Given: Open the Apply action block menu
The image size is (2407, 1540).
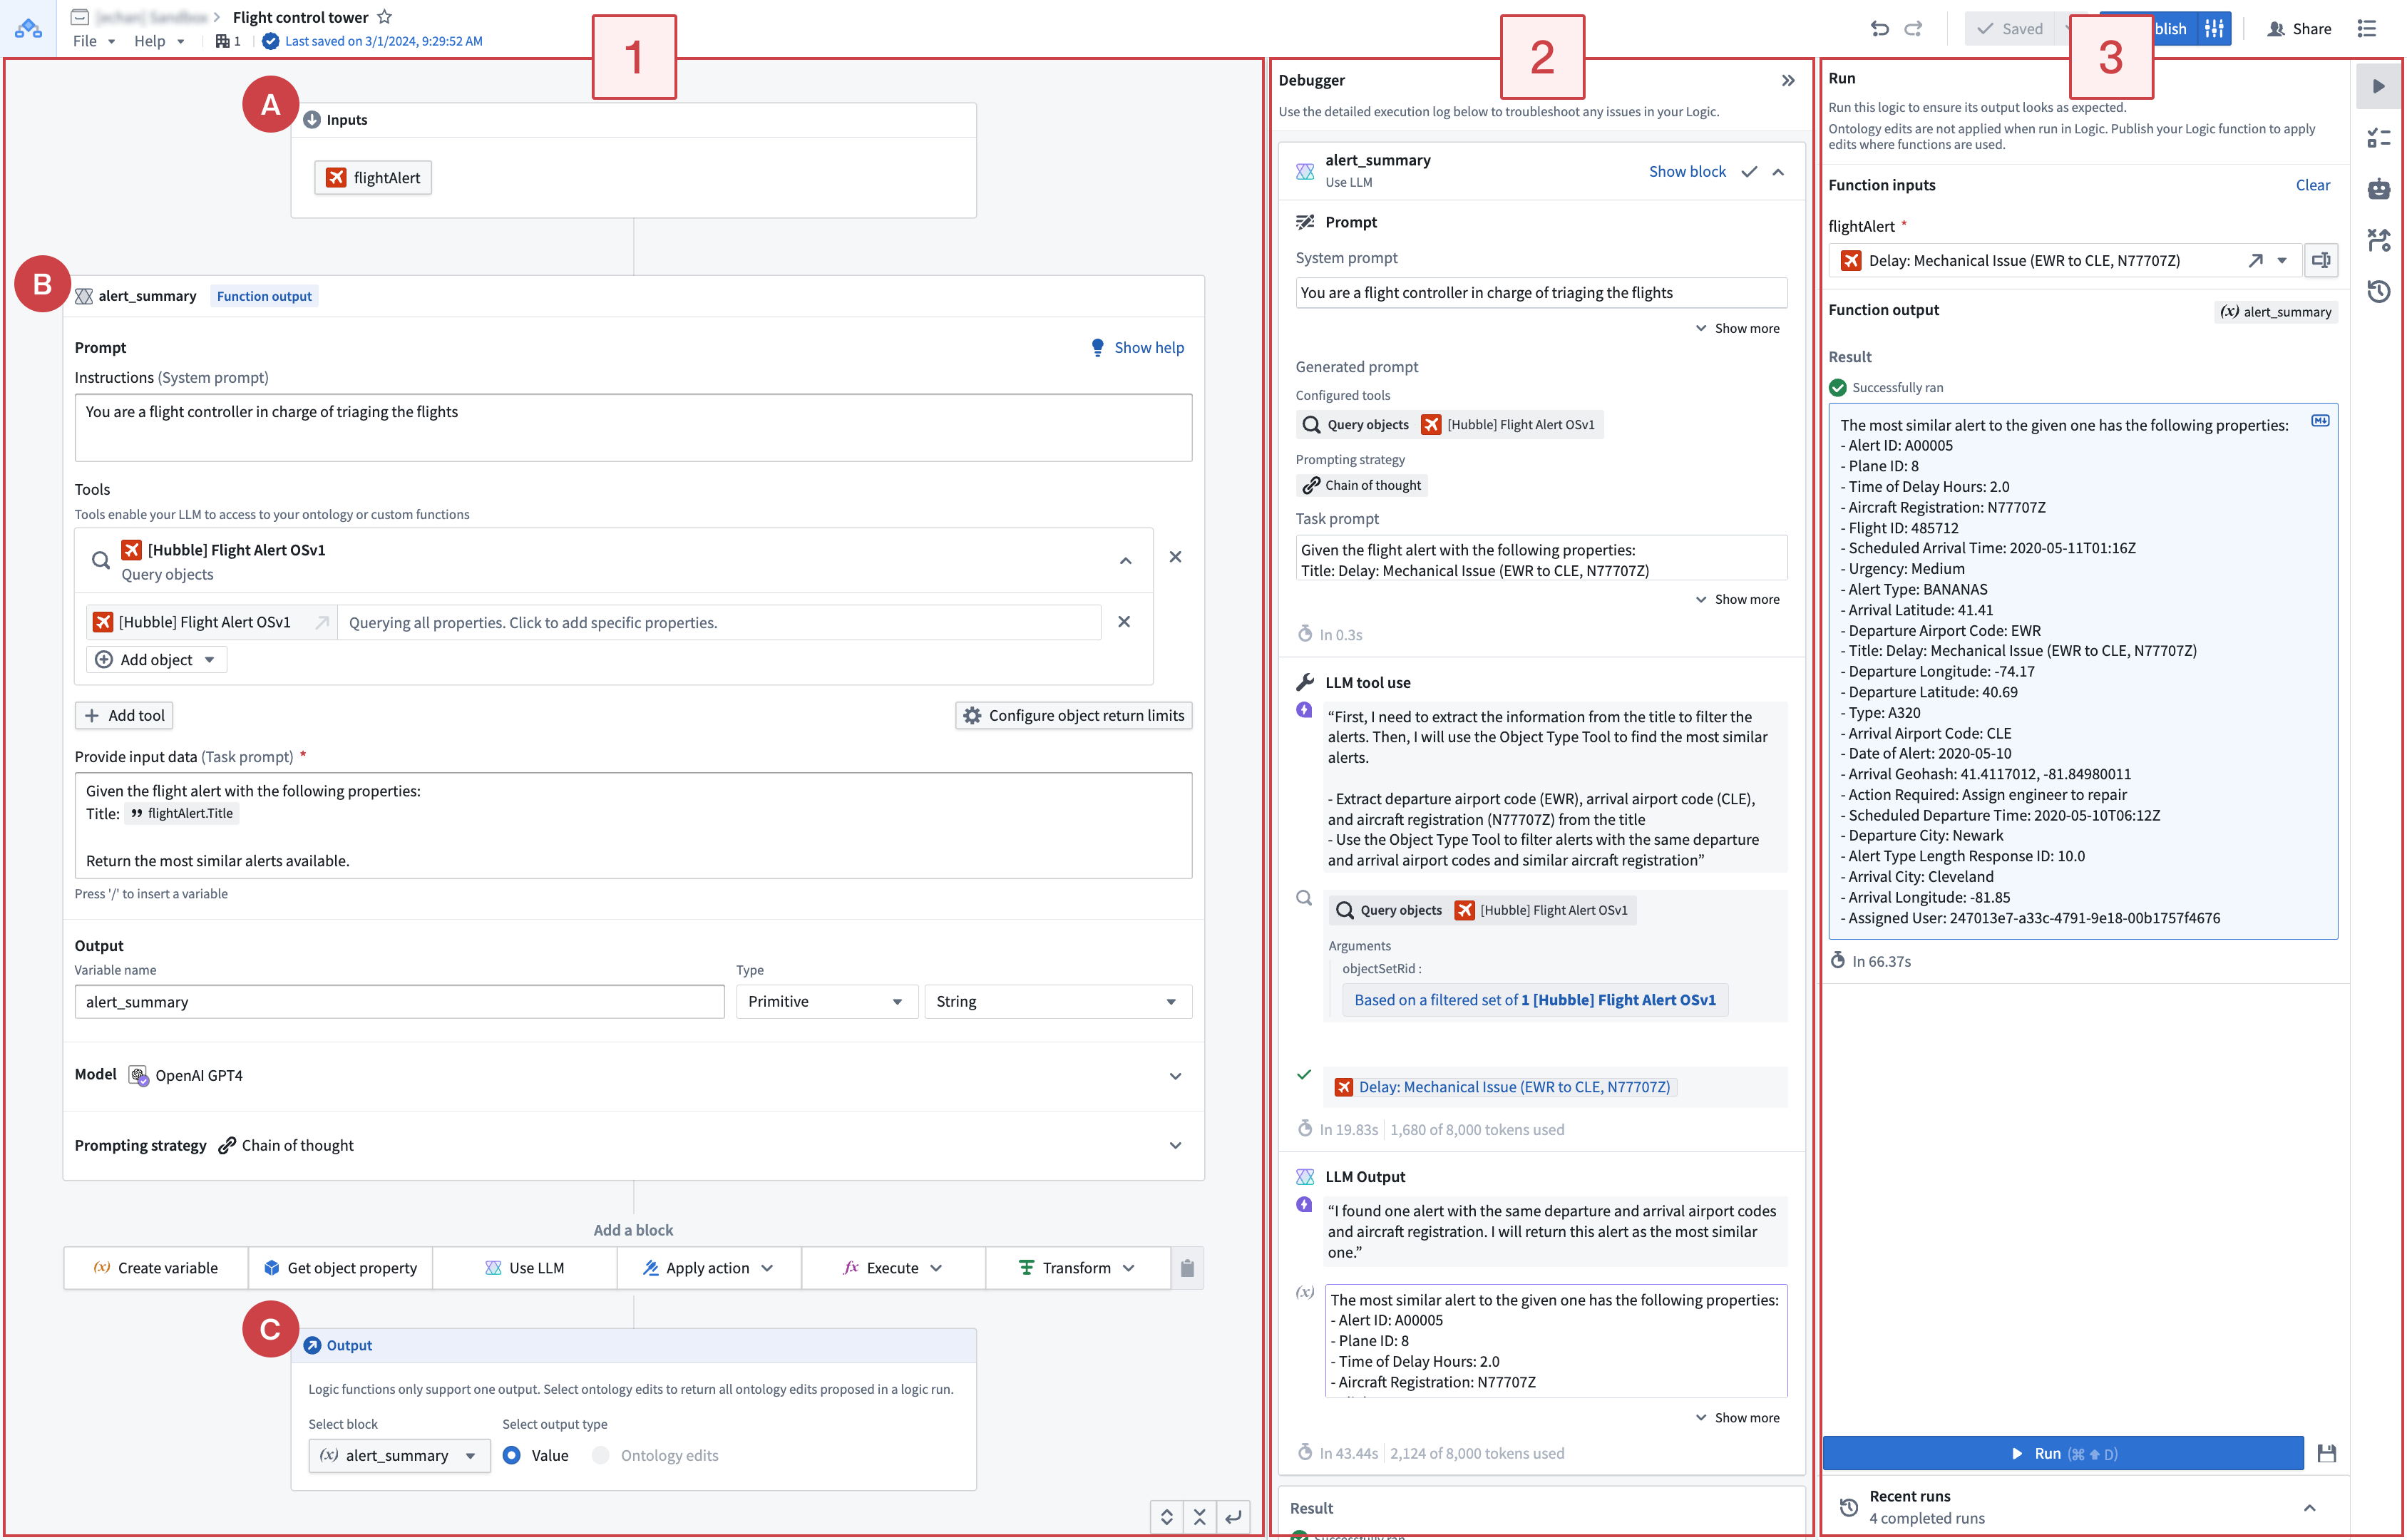Looking at the screenshot, I should pyautogui.click(x=709, y=1268).
